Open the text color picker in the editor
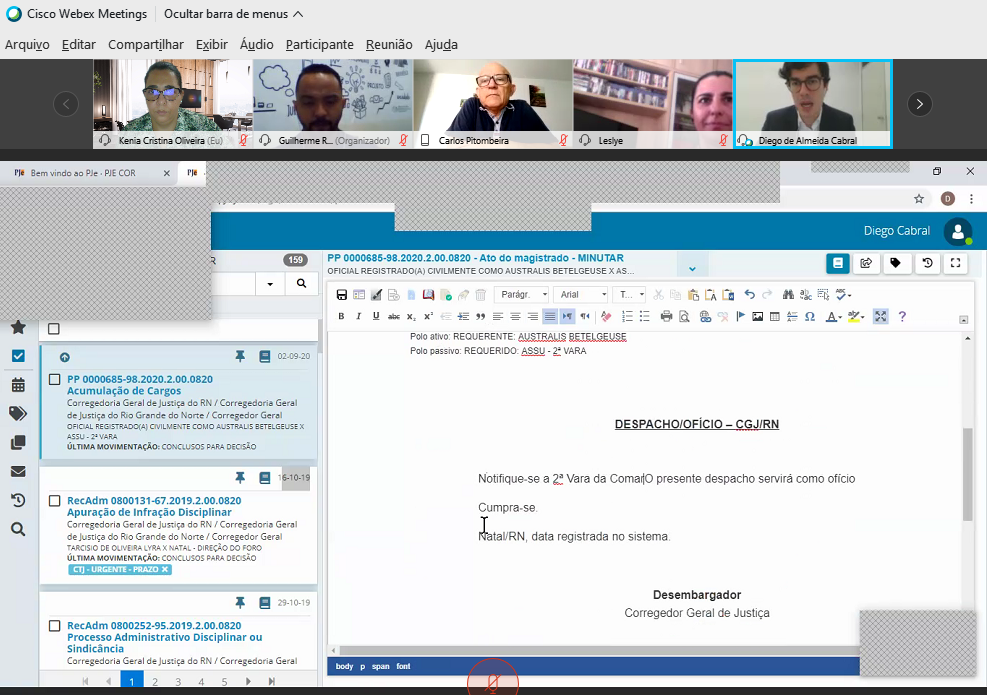 832,316
